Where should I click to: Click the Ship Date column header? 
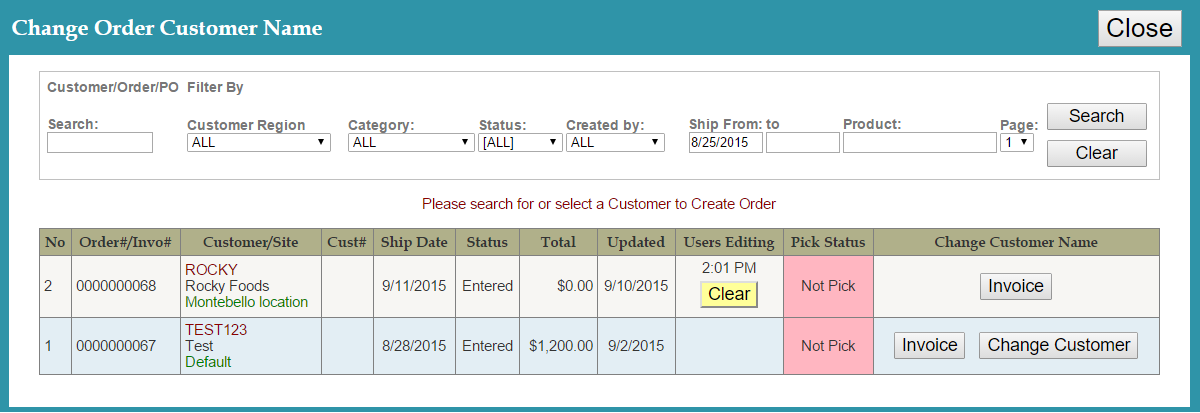(x=414, y=242)
